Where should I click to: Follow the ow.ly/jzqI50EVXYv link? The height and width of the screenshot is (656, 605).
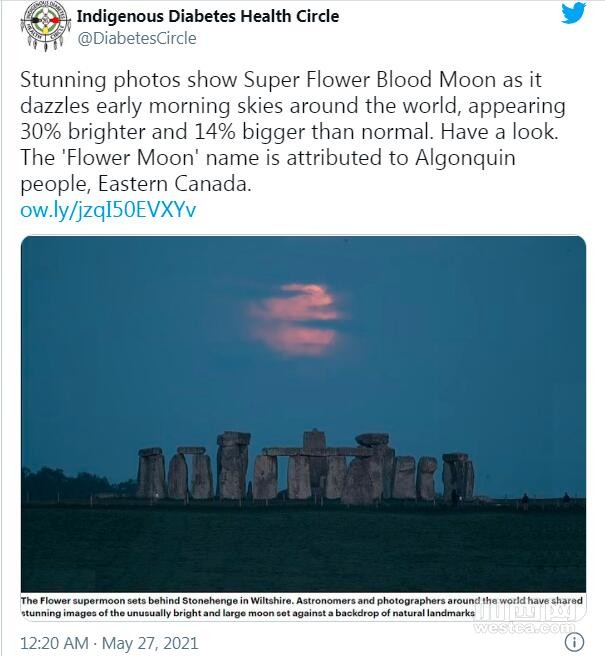click(x=108, y=210)
